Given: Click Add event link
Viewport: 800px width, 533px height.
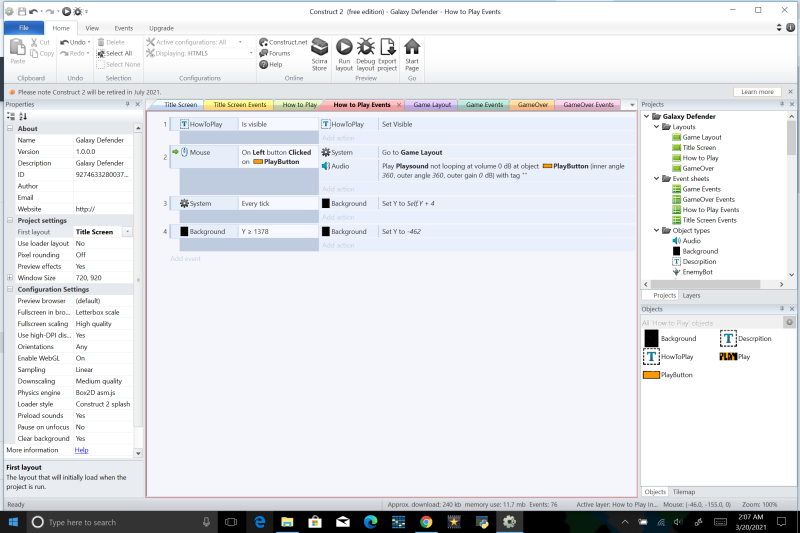Looking at the screenshot, I should (185, 259).
